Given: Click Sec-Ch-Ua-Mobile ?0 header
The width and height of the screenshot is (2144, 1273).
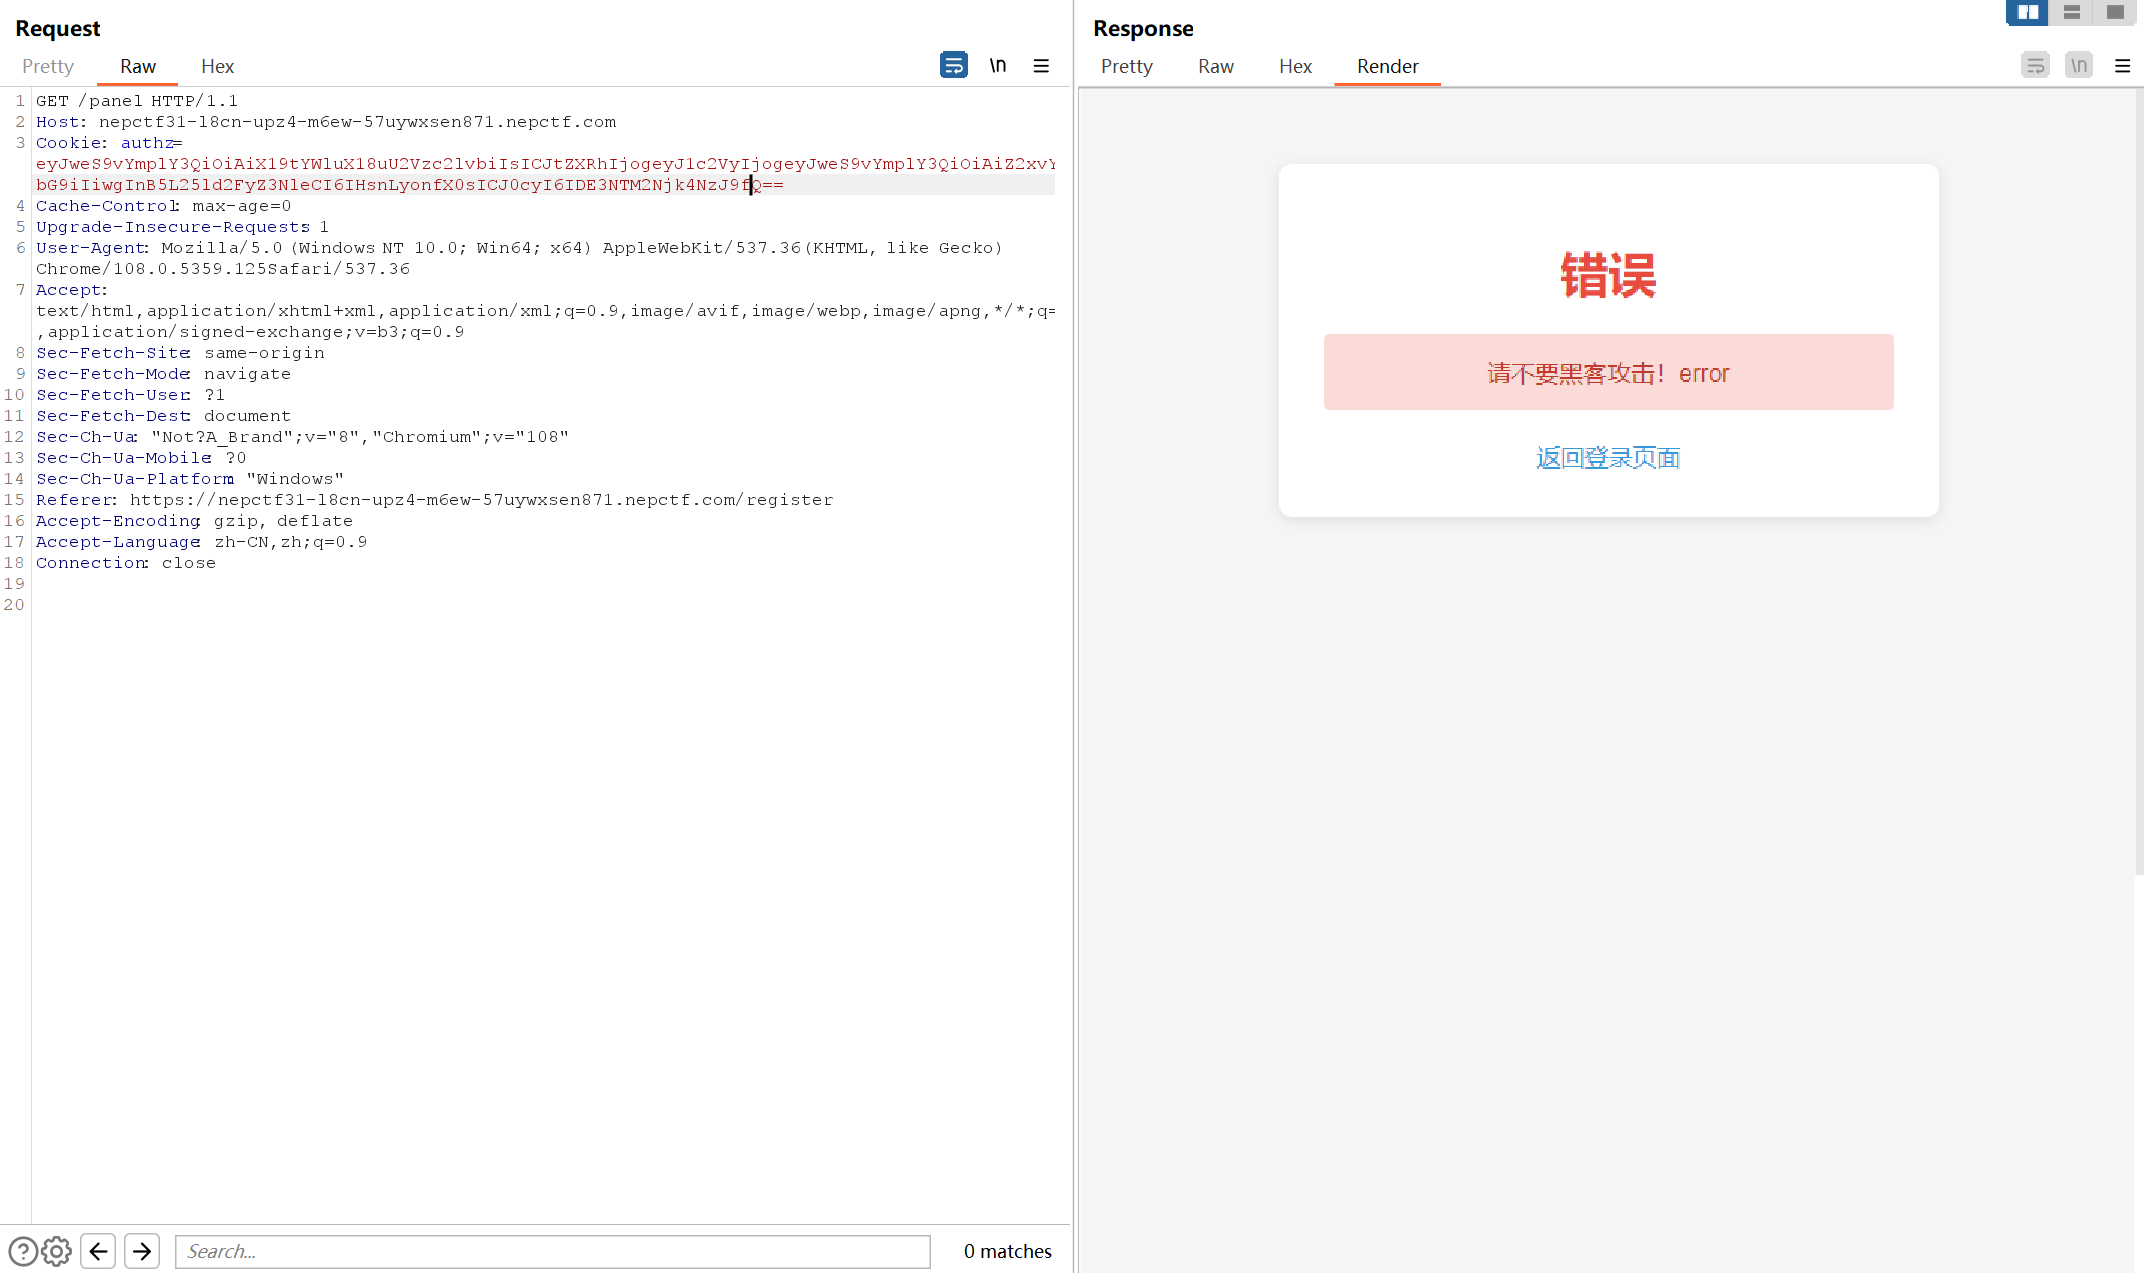Looking at the screenshot, I should [141, 458].
